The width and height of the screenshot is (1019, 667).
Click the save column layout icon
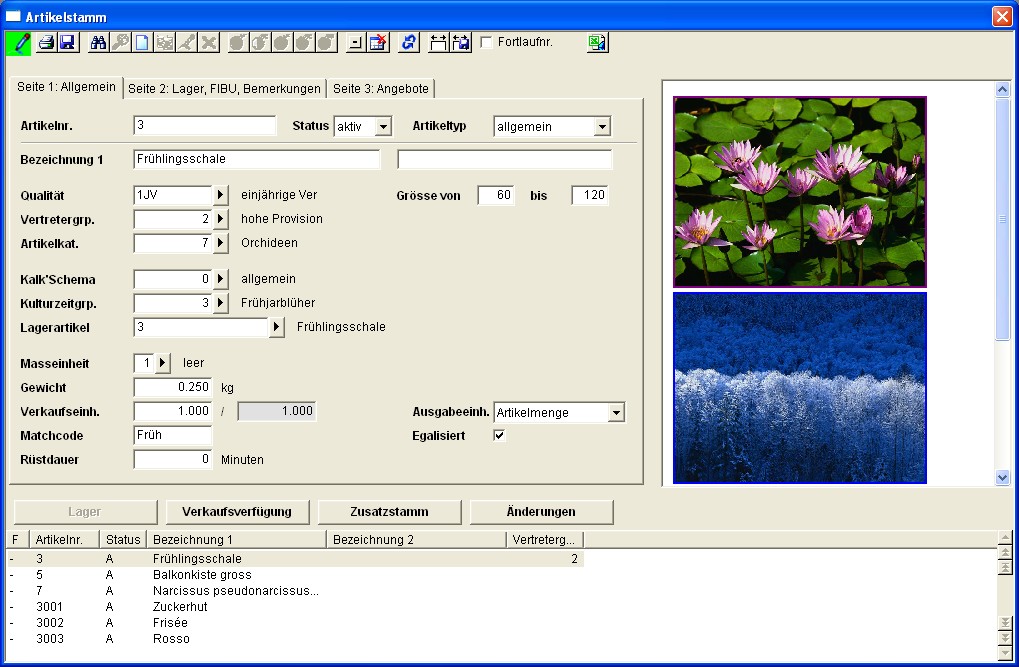click(x=461, y=43)
